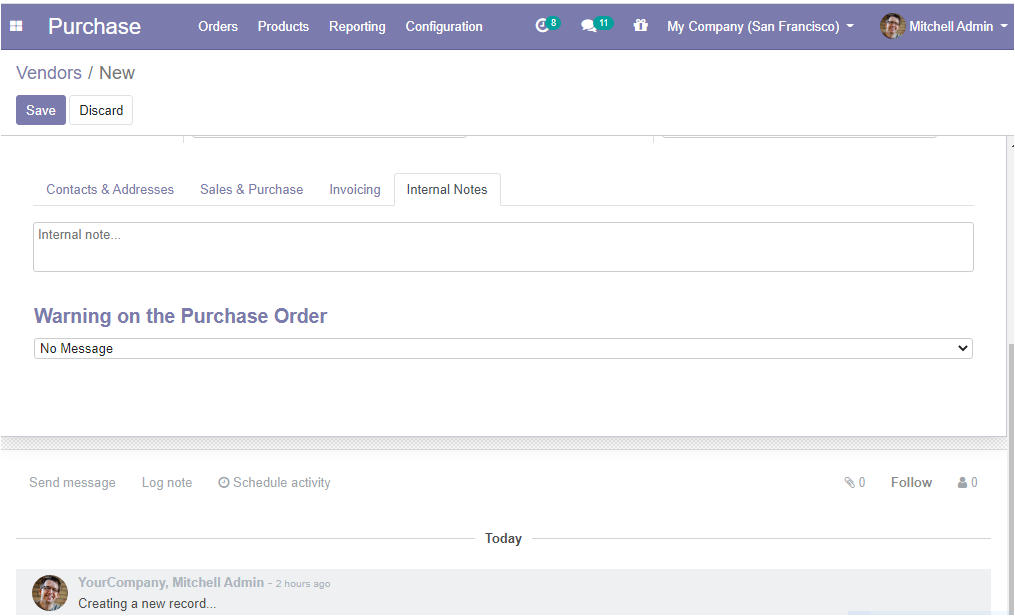Click 'Creating a new record...' message text

147,603
